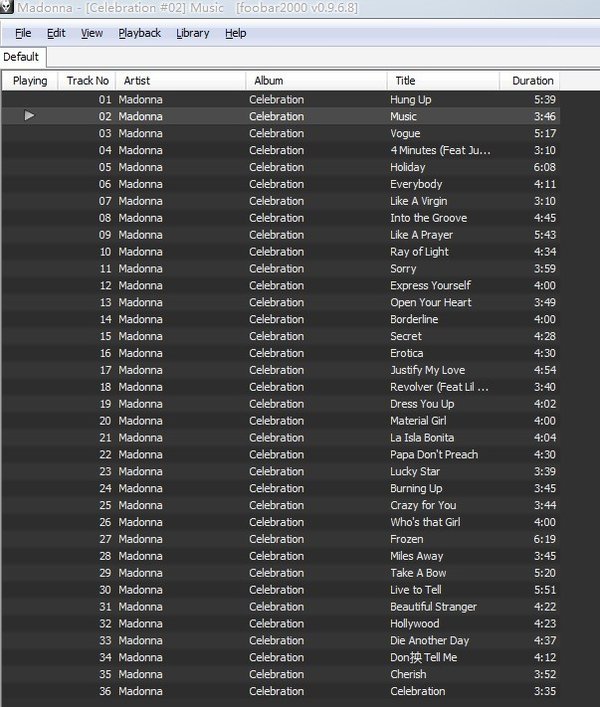Screen dimensions: 600x707
Task: Click the foobar2000 alien app icon
Action: click(6, 6)
